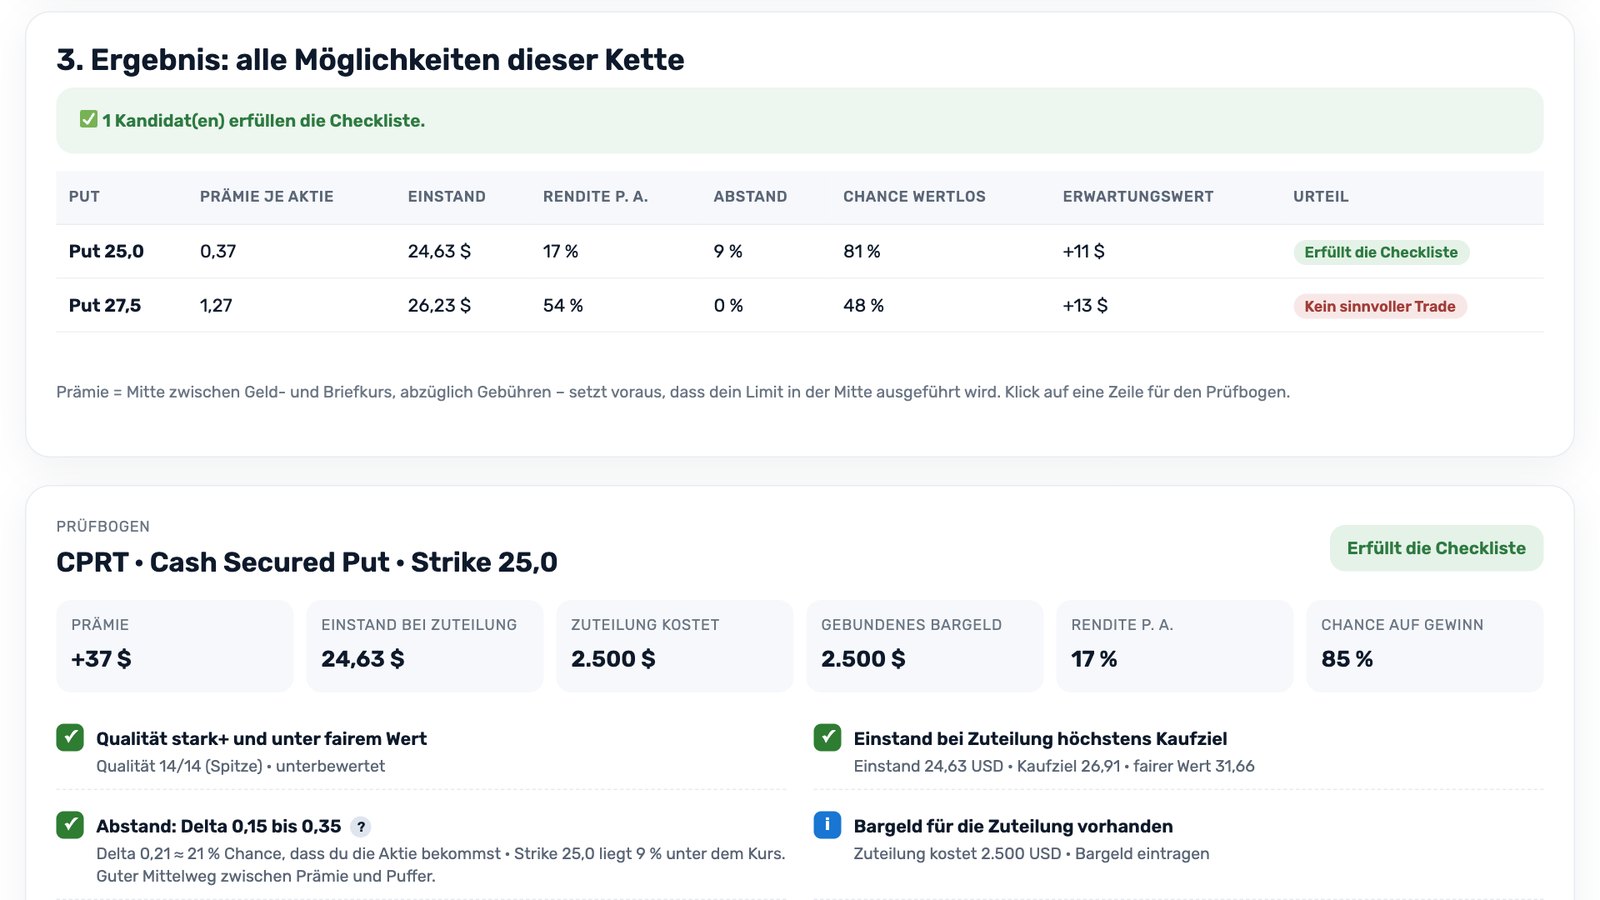Click the RENDITE P. A. table header

coord(595,197)
